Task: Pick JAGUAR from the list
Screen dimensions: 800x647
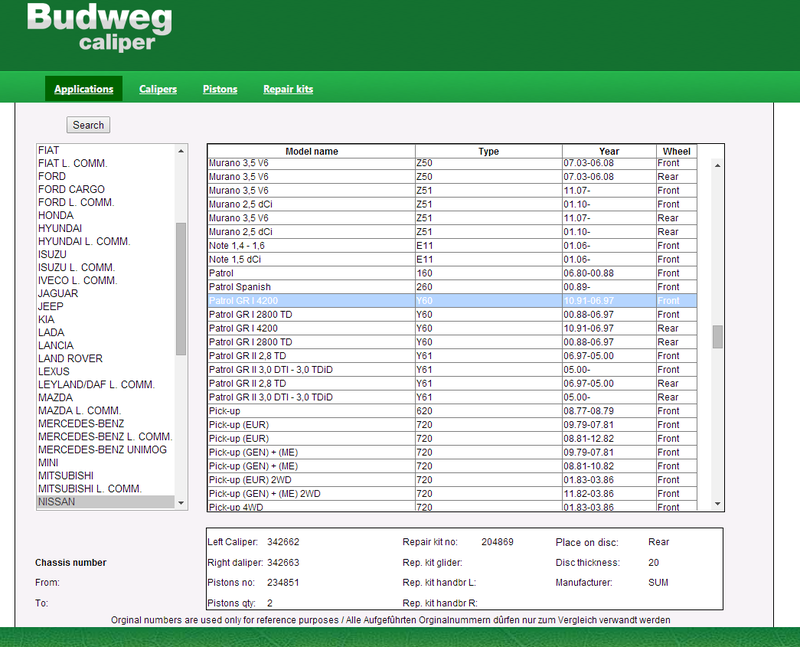Action: [x=106, y=293]
